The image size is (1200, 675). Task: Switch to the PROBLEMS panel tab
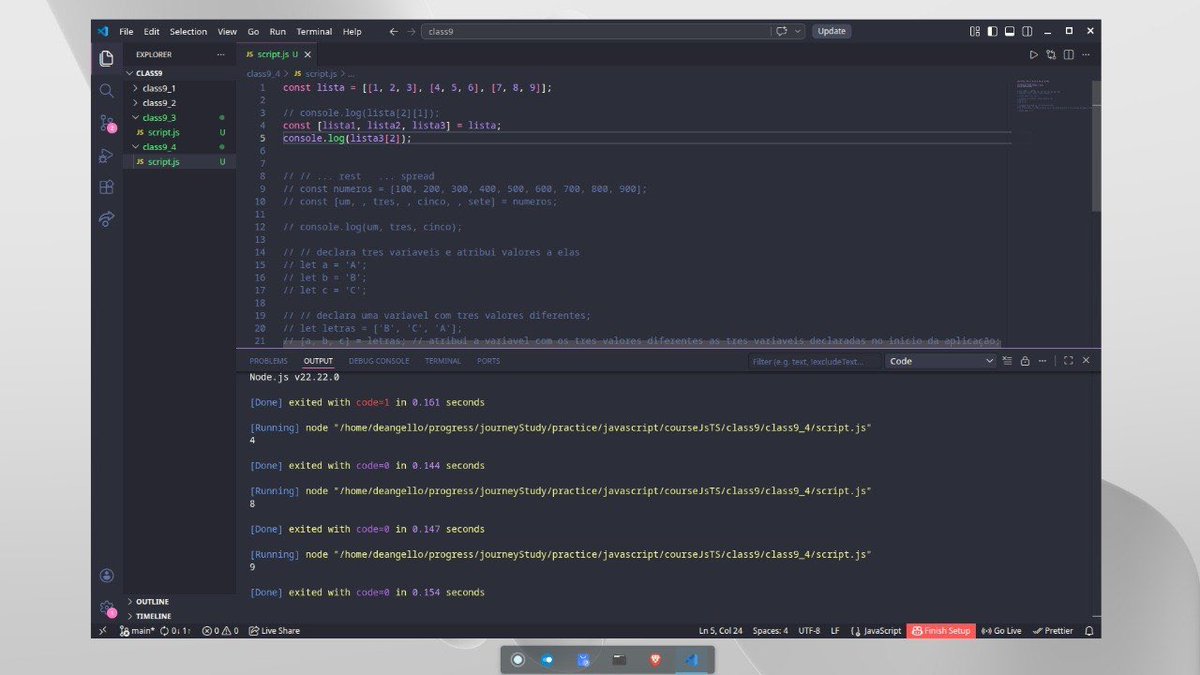coord(268,361)
